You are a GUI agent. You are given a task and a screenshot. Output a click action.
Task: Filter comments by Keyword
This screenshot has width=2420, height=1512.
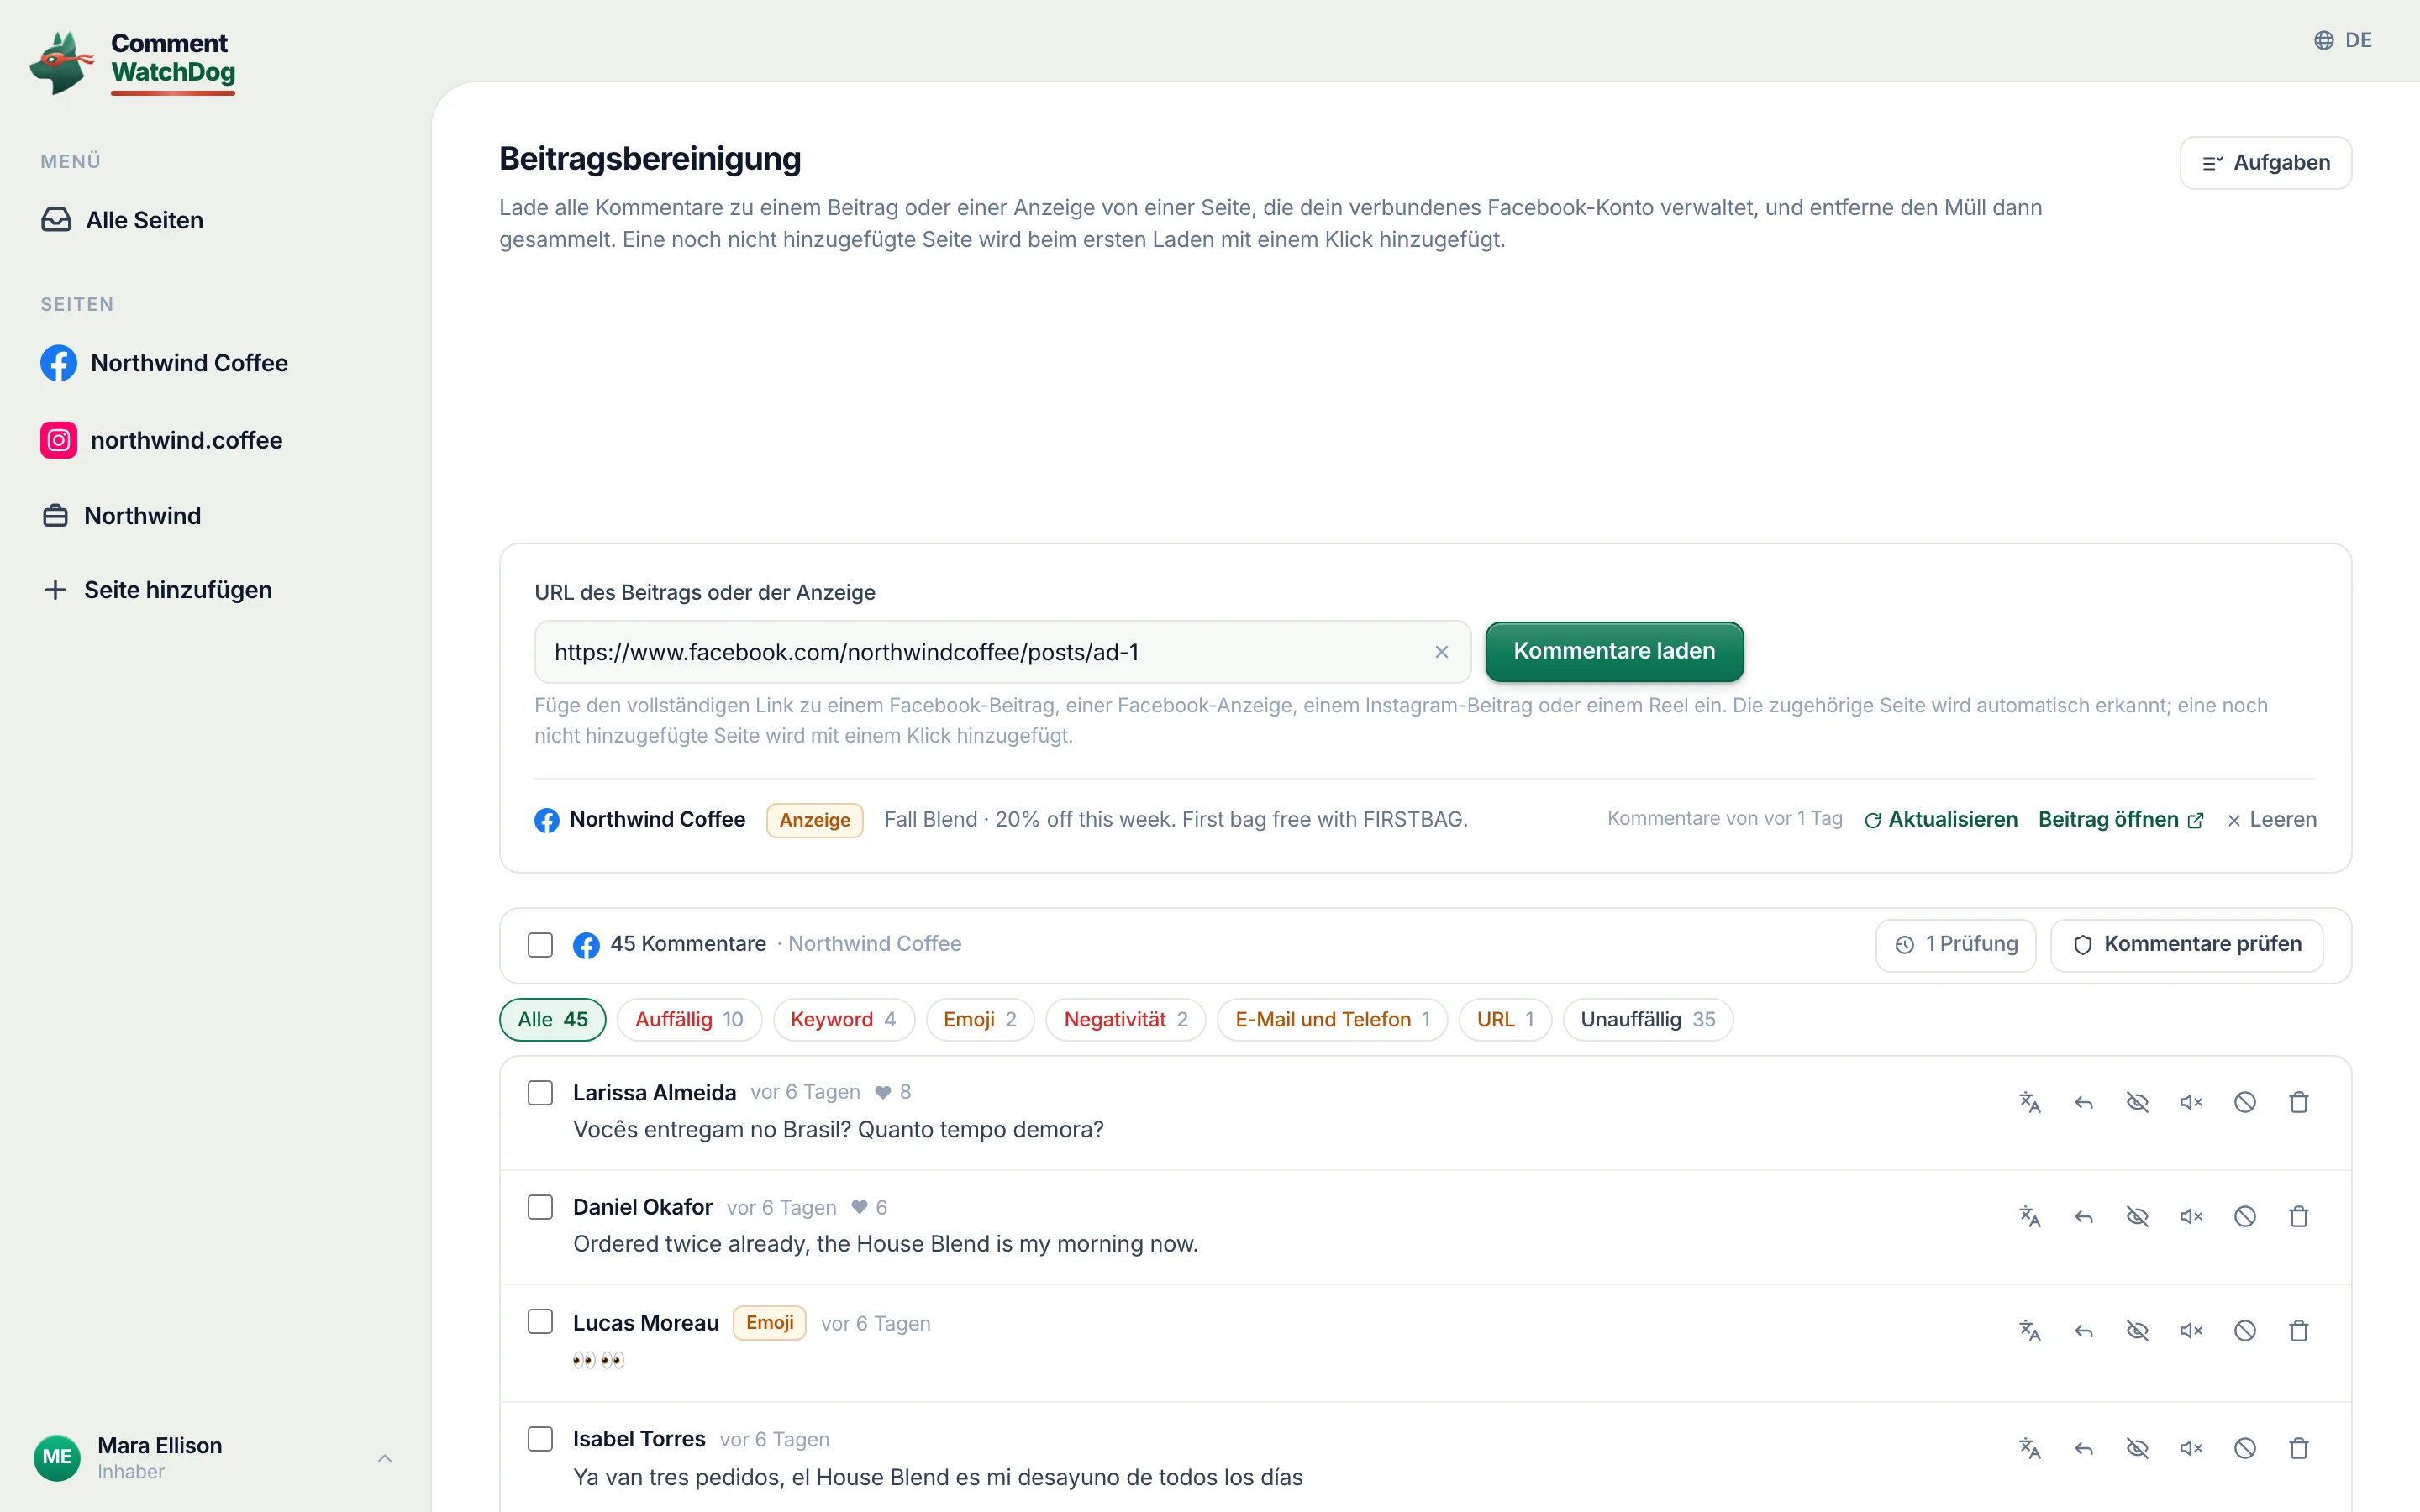[843, 1019]
